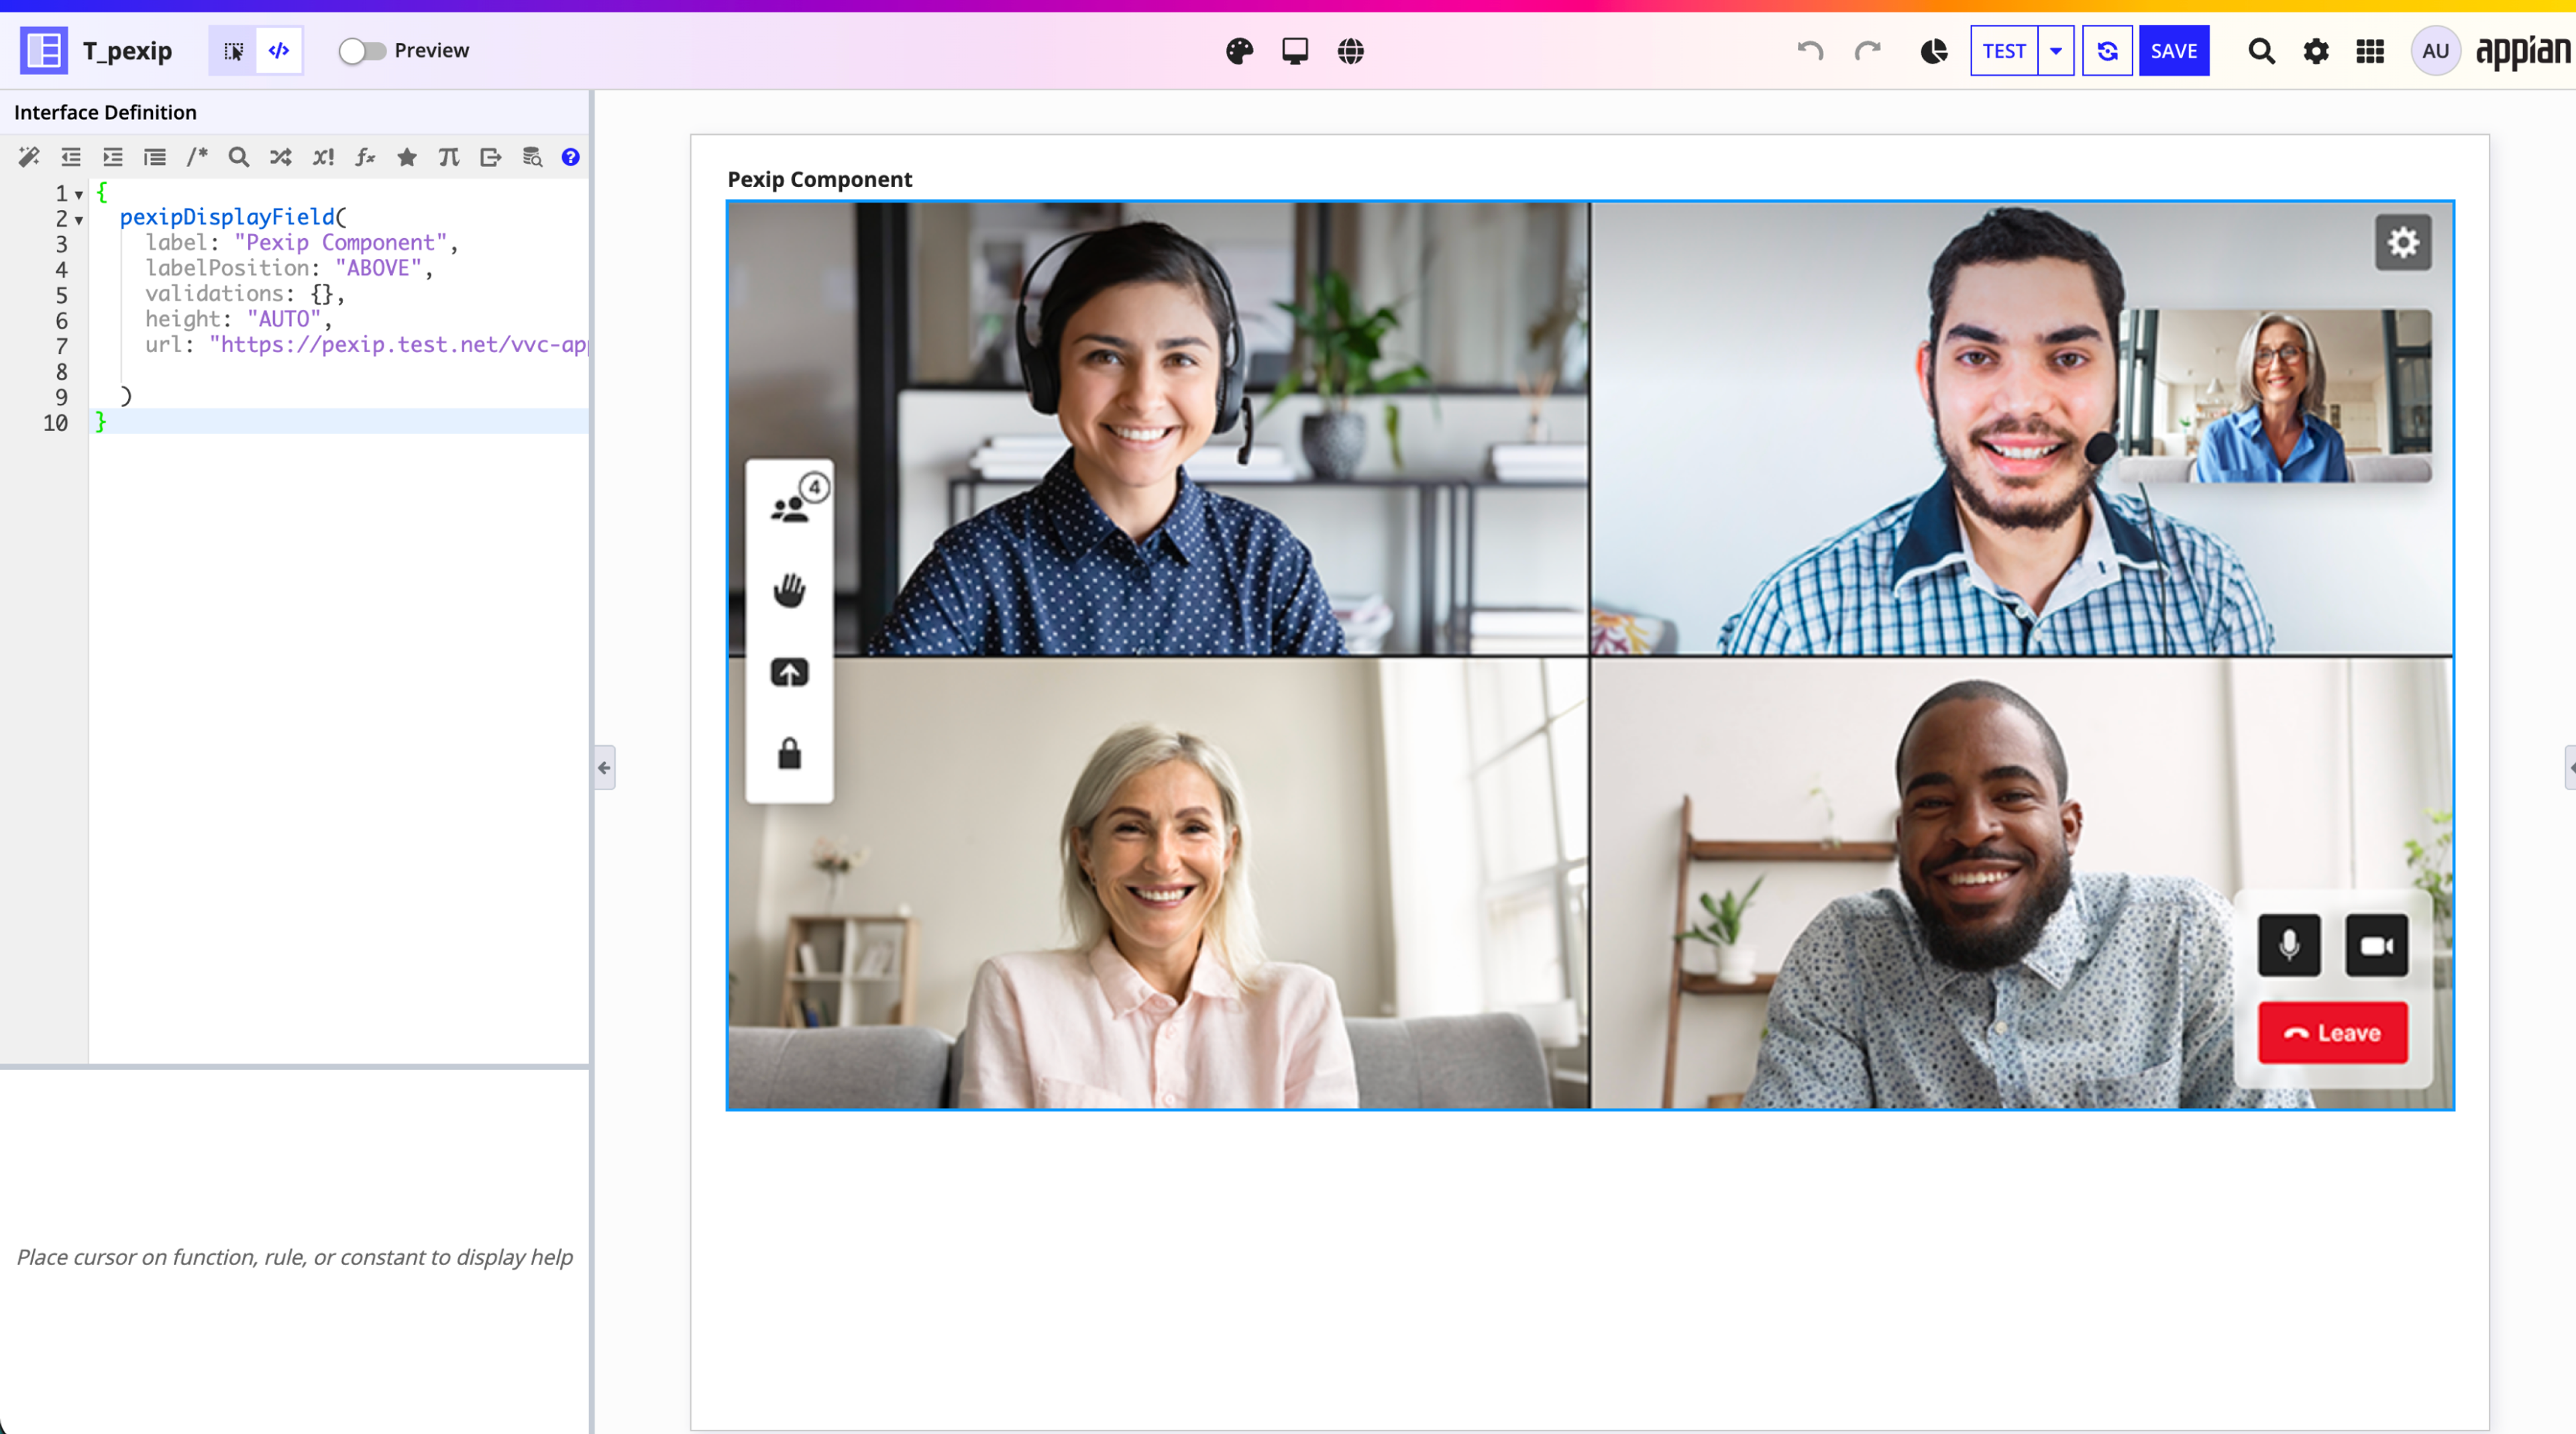Click the validations line in the code
This screenshot has width=2576, height=1434.
point(245,294)
